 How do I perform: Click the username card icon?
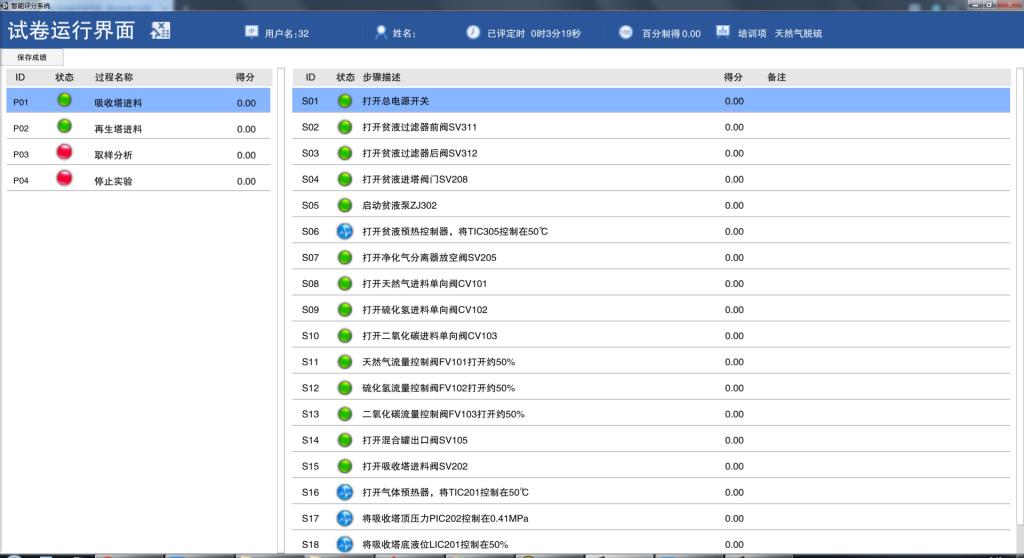tap(252, 32)
